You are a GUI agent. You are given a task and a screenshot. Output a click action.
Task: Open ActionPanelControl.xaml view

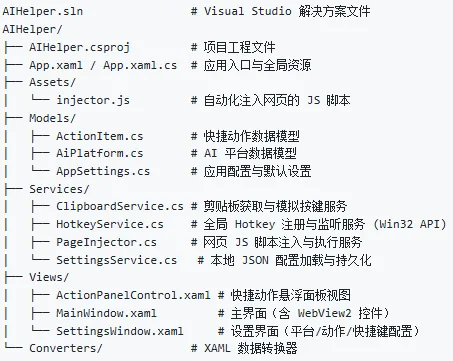(133, 295)
